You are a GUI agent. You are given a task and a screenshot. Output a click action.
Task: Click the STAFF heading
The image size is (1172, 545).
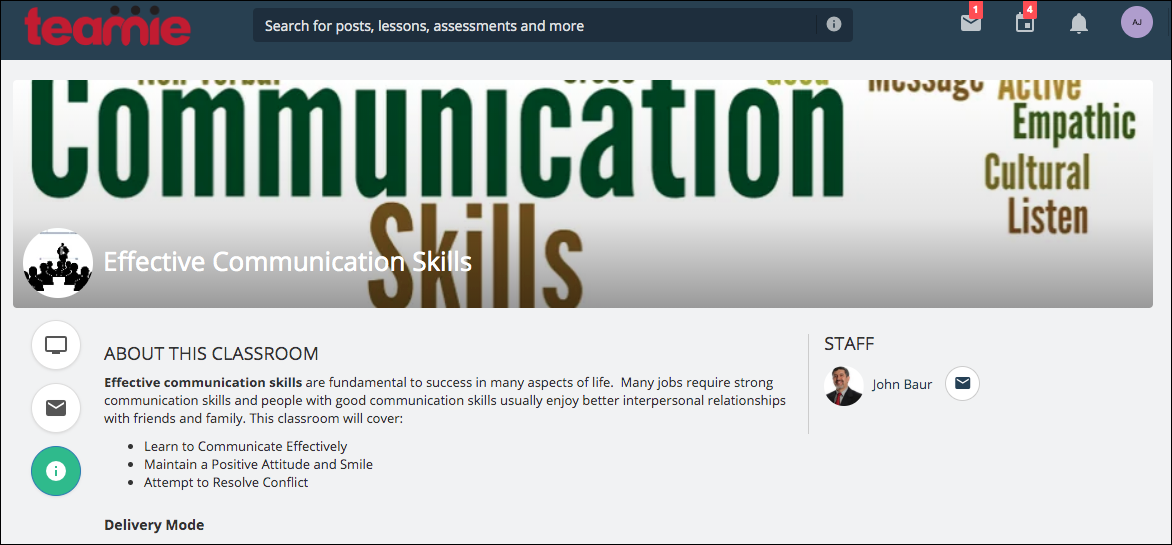click(849, 344)
